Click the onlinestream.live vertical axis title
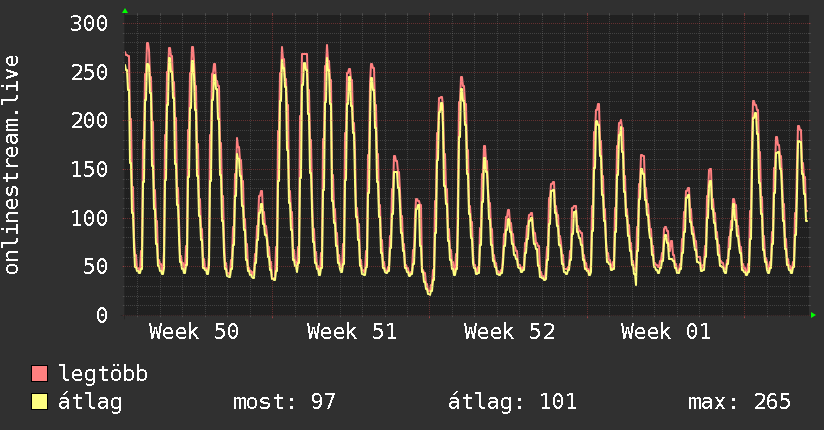Screen dimensions: 824x430 pyautogui.click(x=12, y=165)
